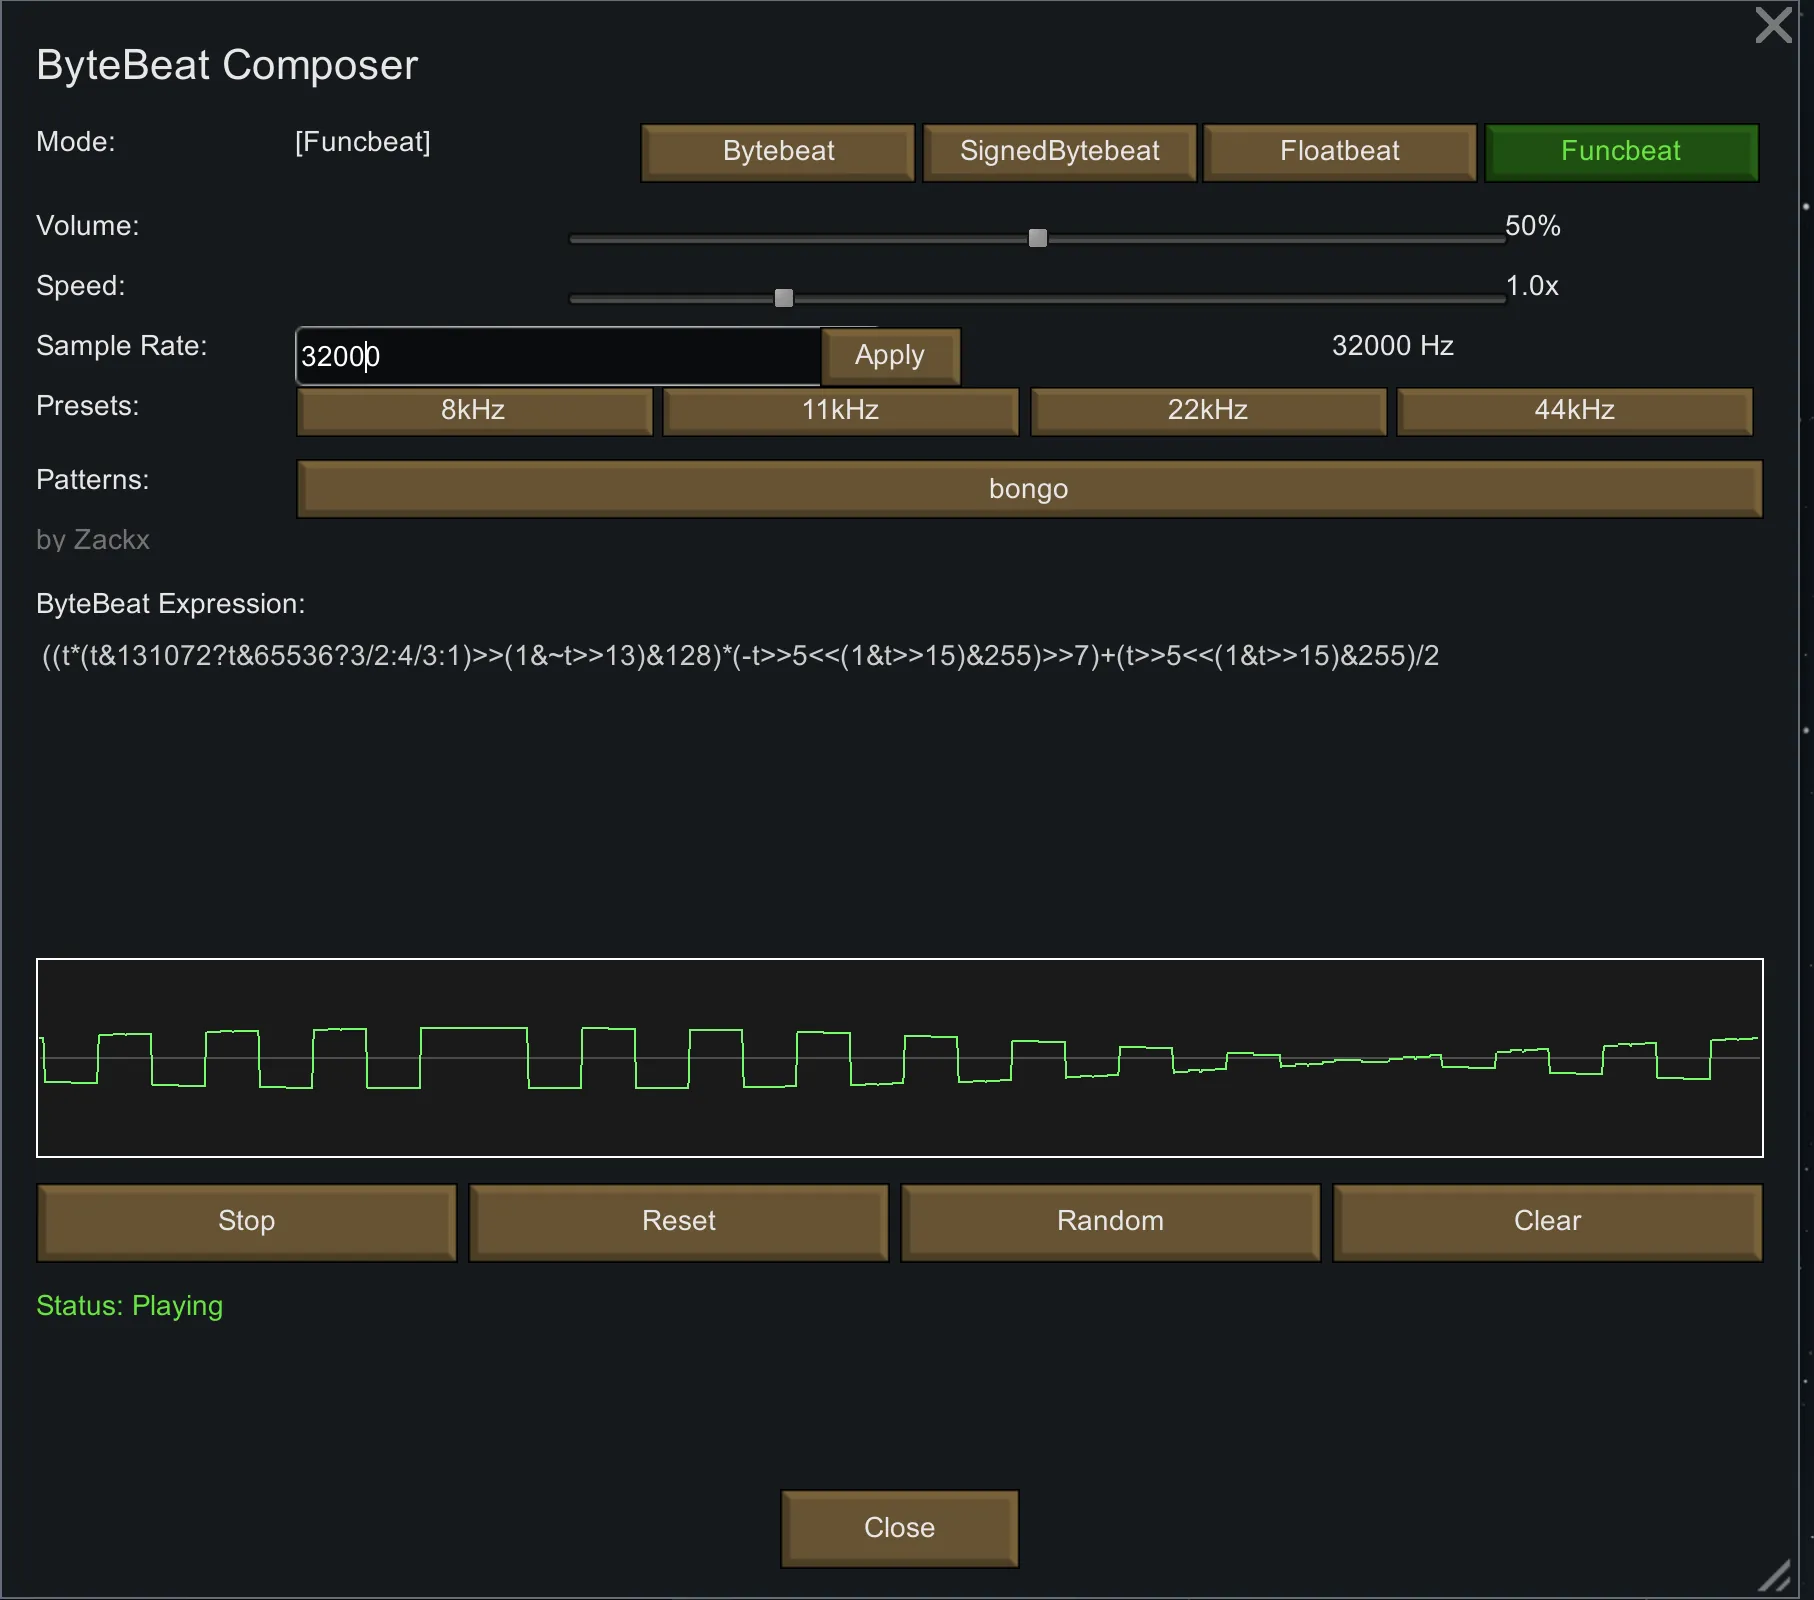Screen dimensions: 1814x1600
Task: Click the active Funcbeat mode button
Action: pyautogui.click(x=1620, y=152)
